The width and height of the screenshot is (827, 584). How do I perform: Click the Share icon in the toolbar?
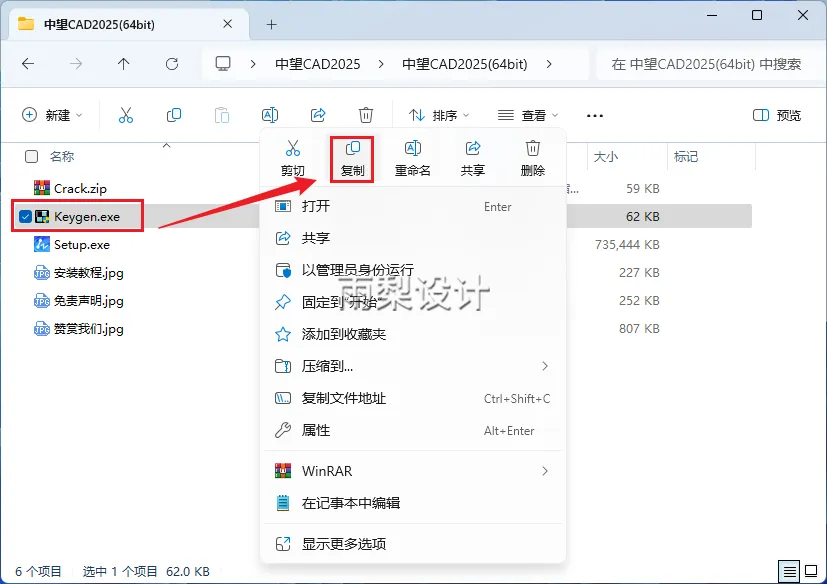[318, 115]
